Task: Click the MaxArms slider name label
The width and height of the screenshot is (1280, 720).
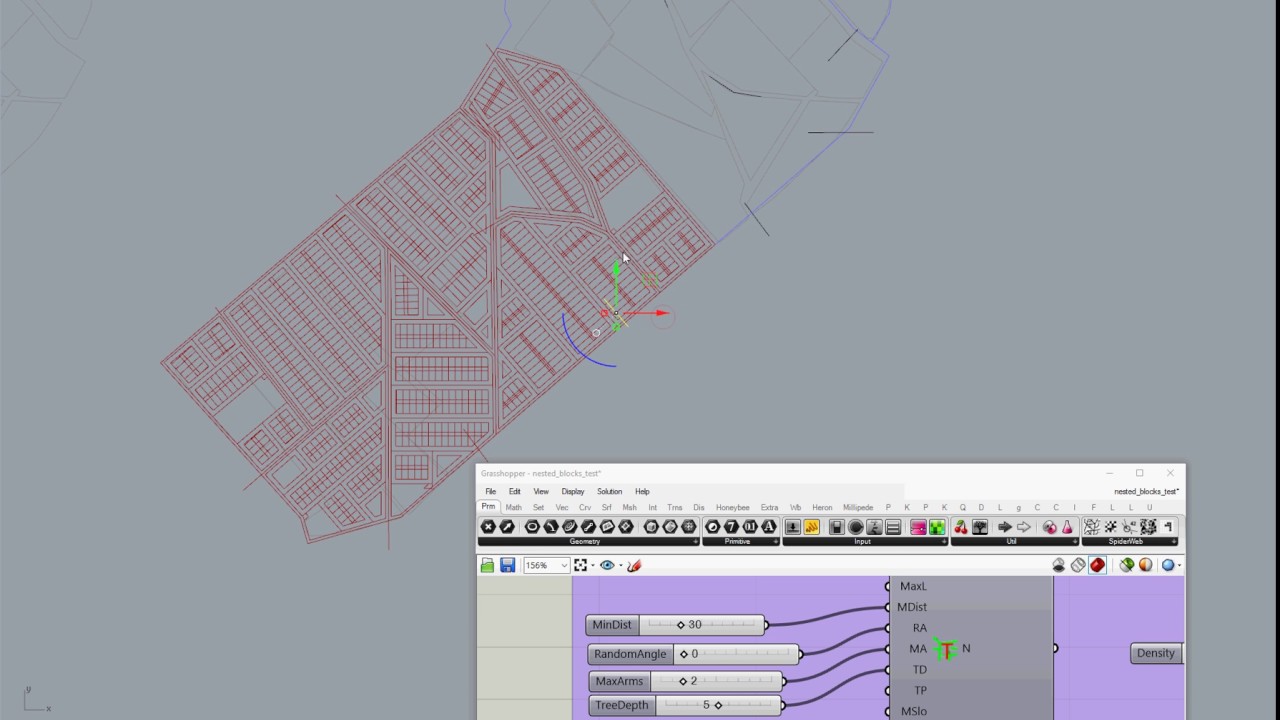Action: click(x=619, y=681)
